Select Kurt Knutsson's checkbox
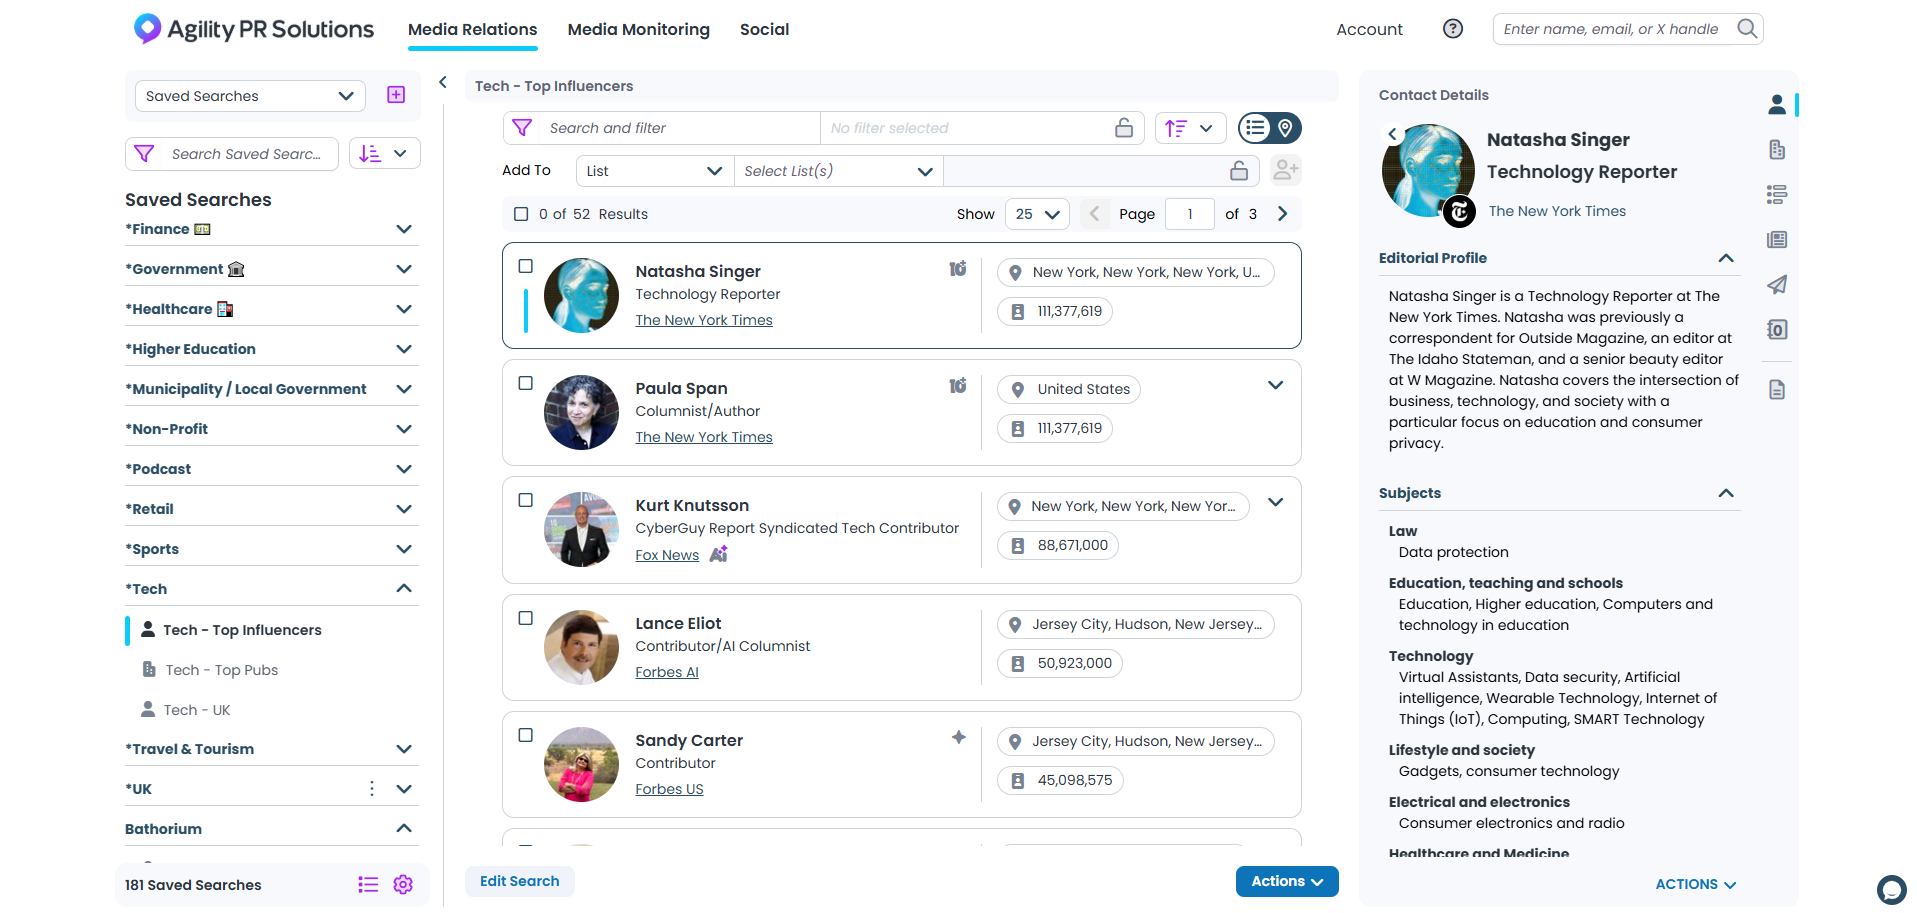 click(x=526, y=500)
